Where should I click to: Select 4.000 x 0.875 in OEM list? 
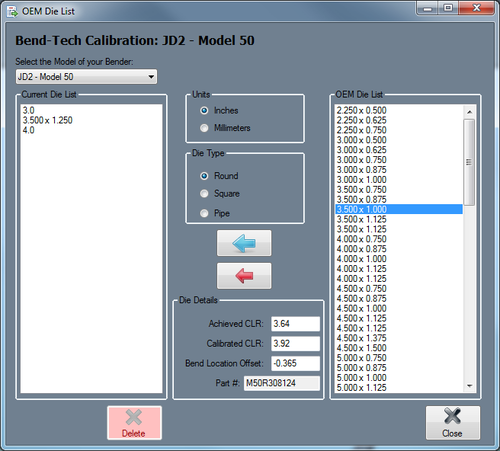tap(399, 249)
